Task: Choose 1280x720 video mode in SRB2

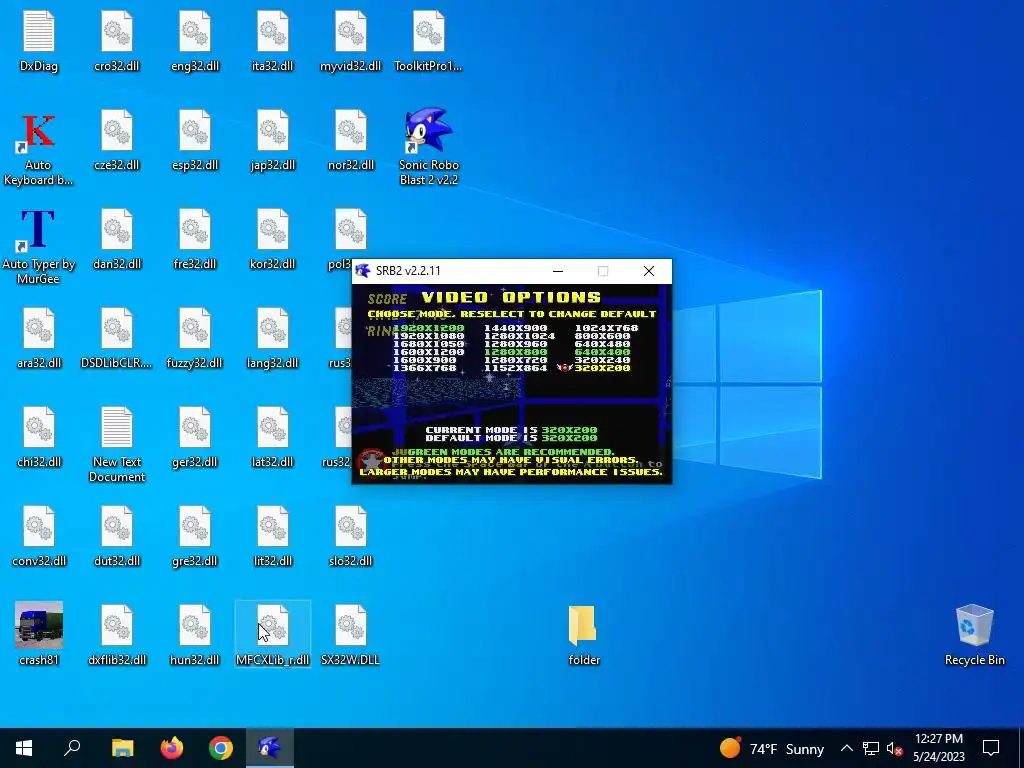Action: (515, 360)
